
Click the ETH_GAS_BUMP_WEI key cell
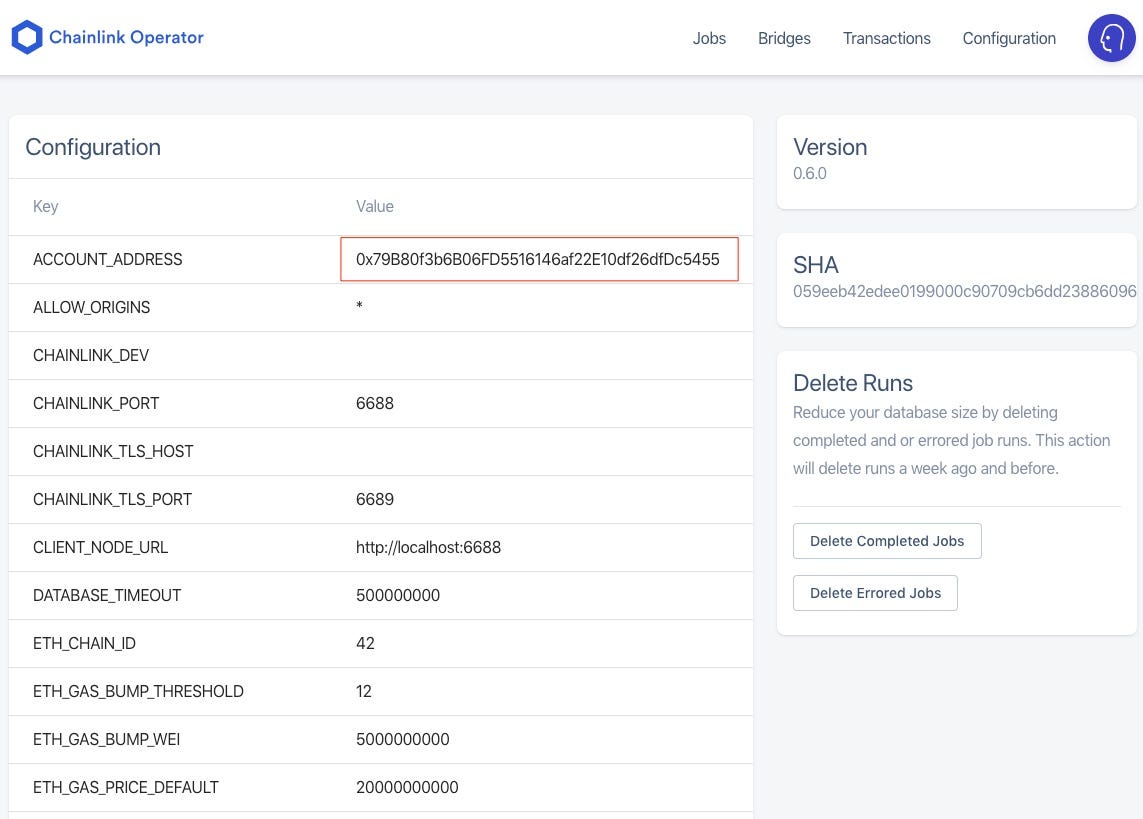[106, 740]
